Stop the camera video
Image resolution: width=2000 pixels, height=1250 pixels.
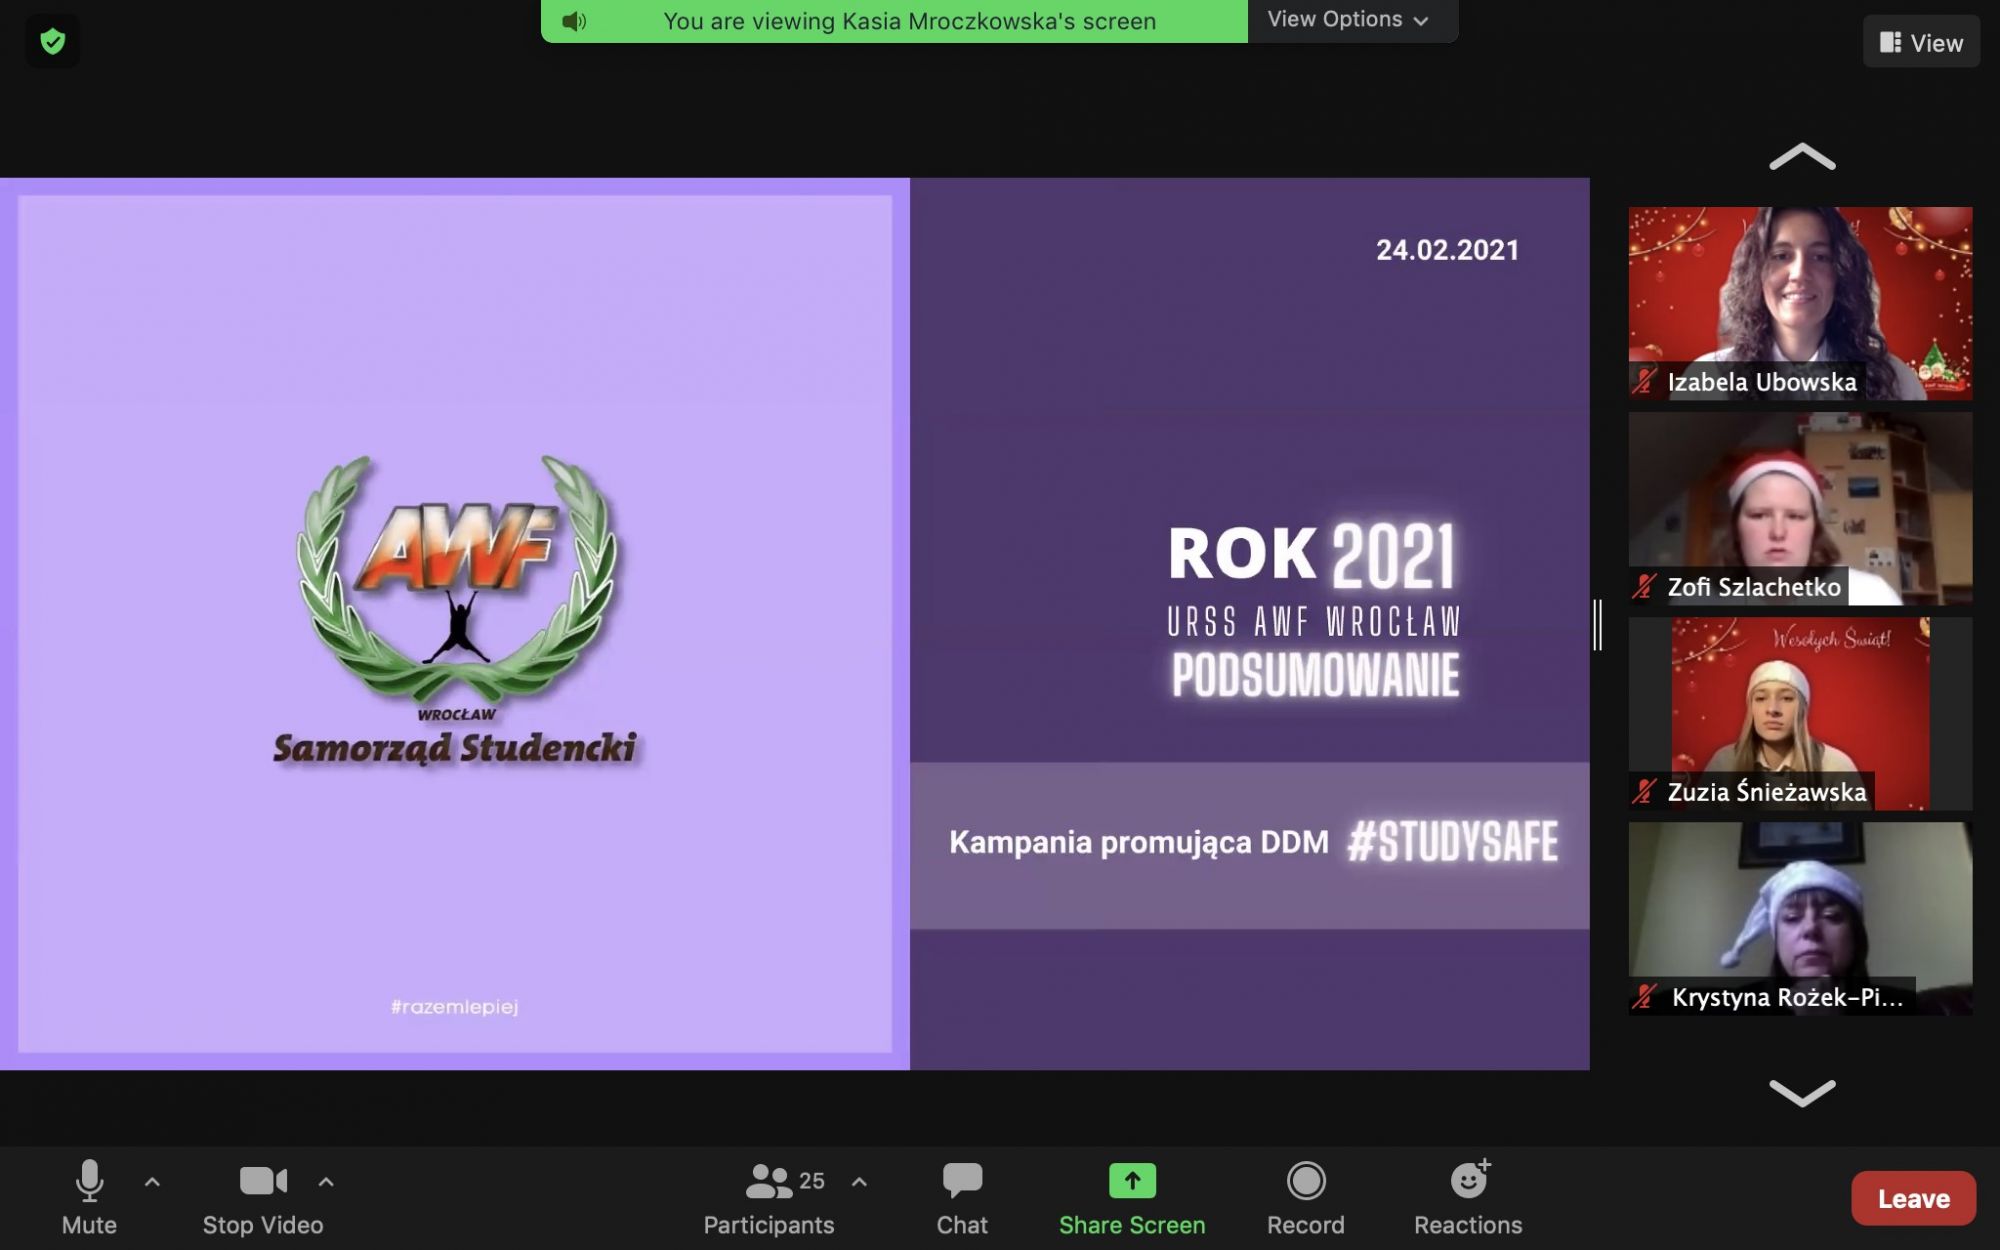[263, 1197]
